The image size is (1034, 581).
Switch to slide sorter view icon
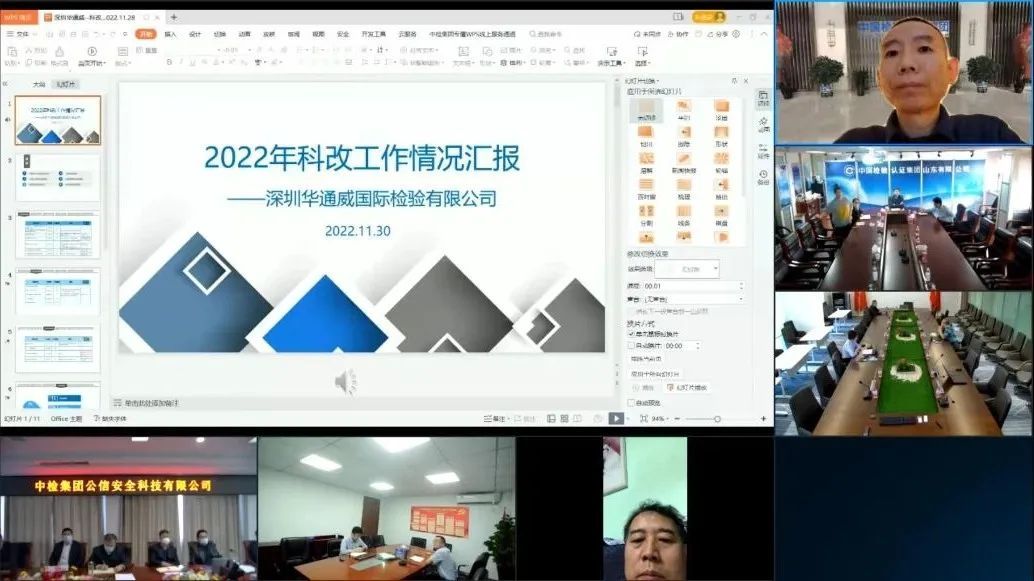(564, 419)
